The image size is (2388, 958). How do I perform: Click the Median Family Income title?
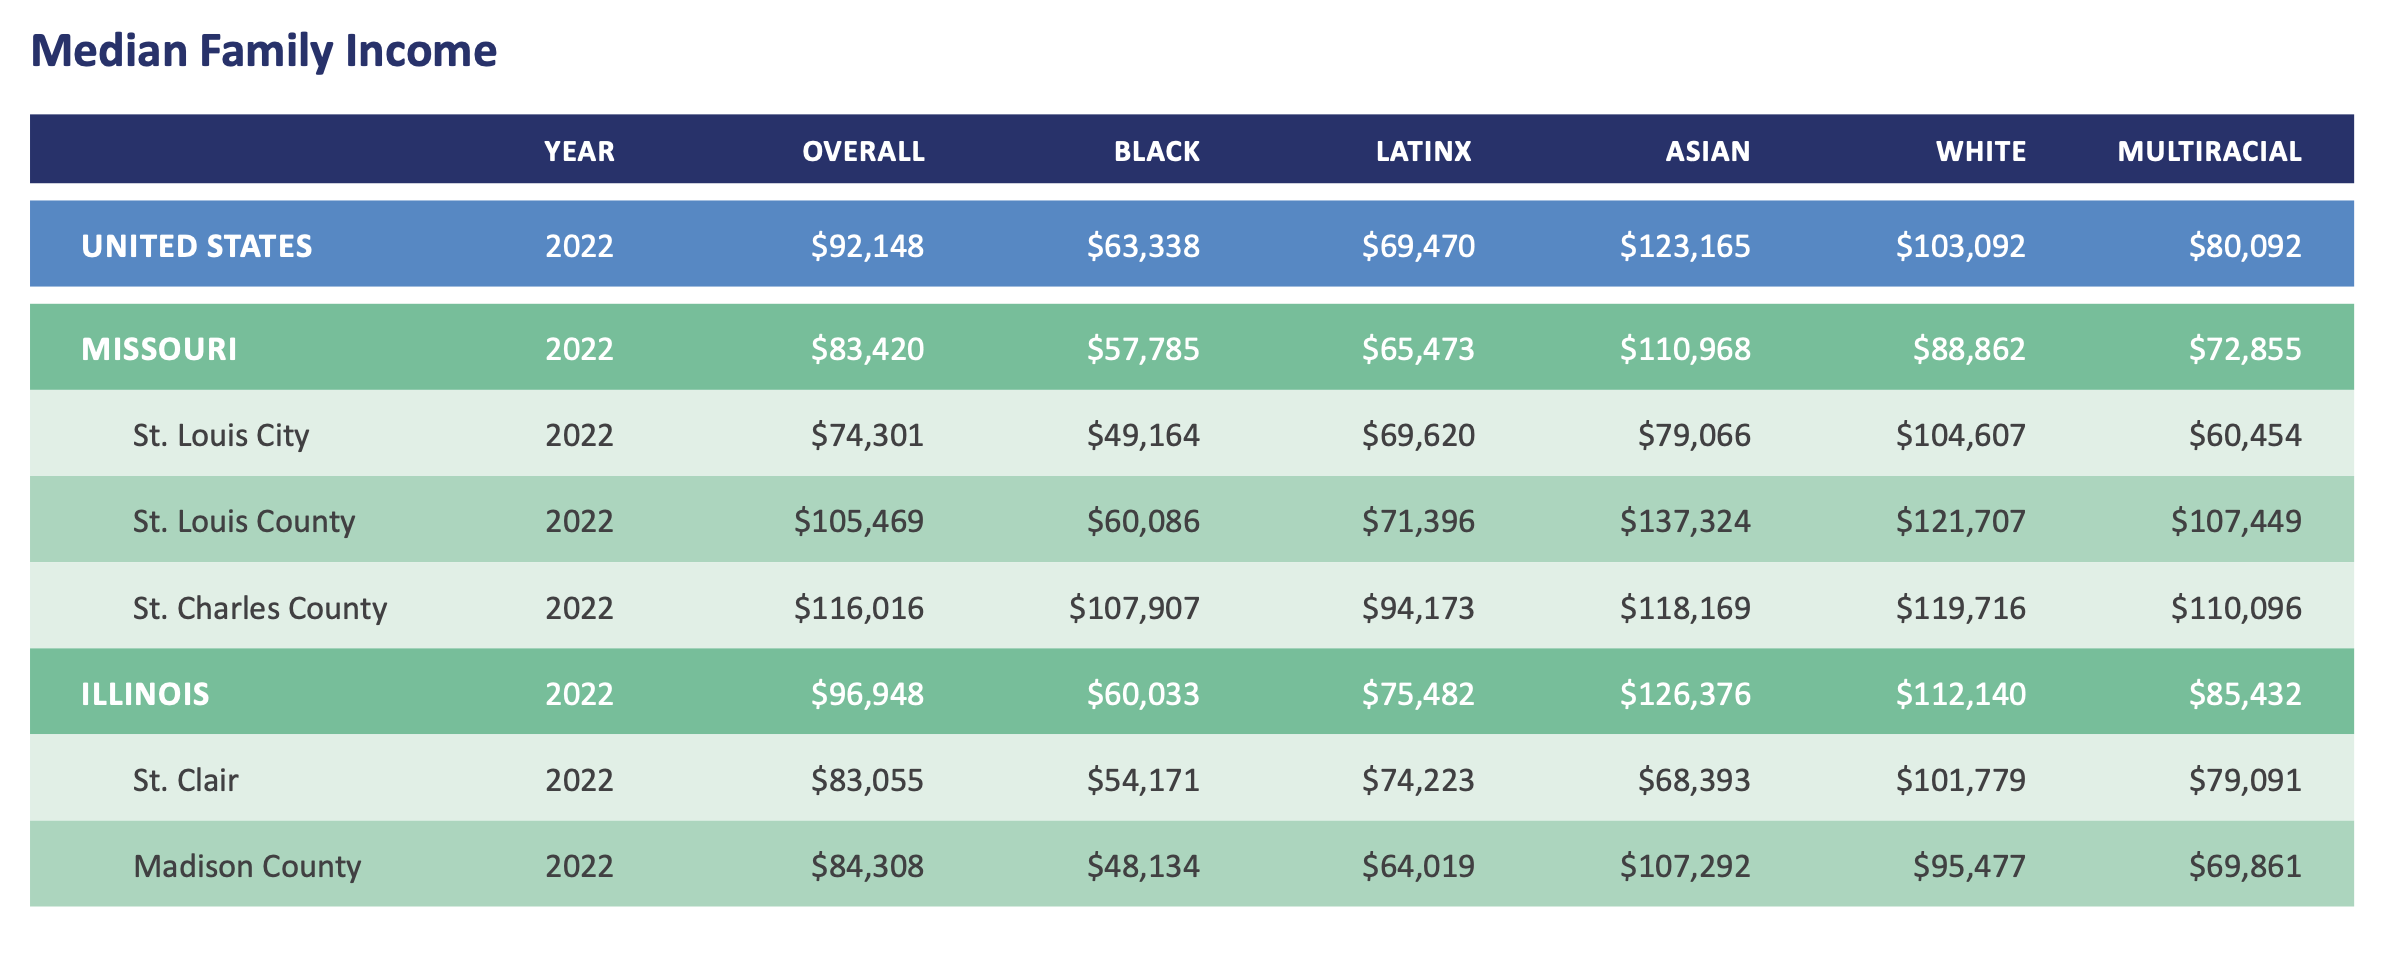pos(264,52)
